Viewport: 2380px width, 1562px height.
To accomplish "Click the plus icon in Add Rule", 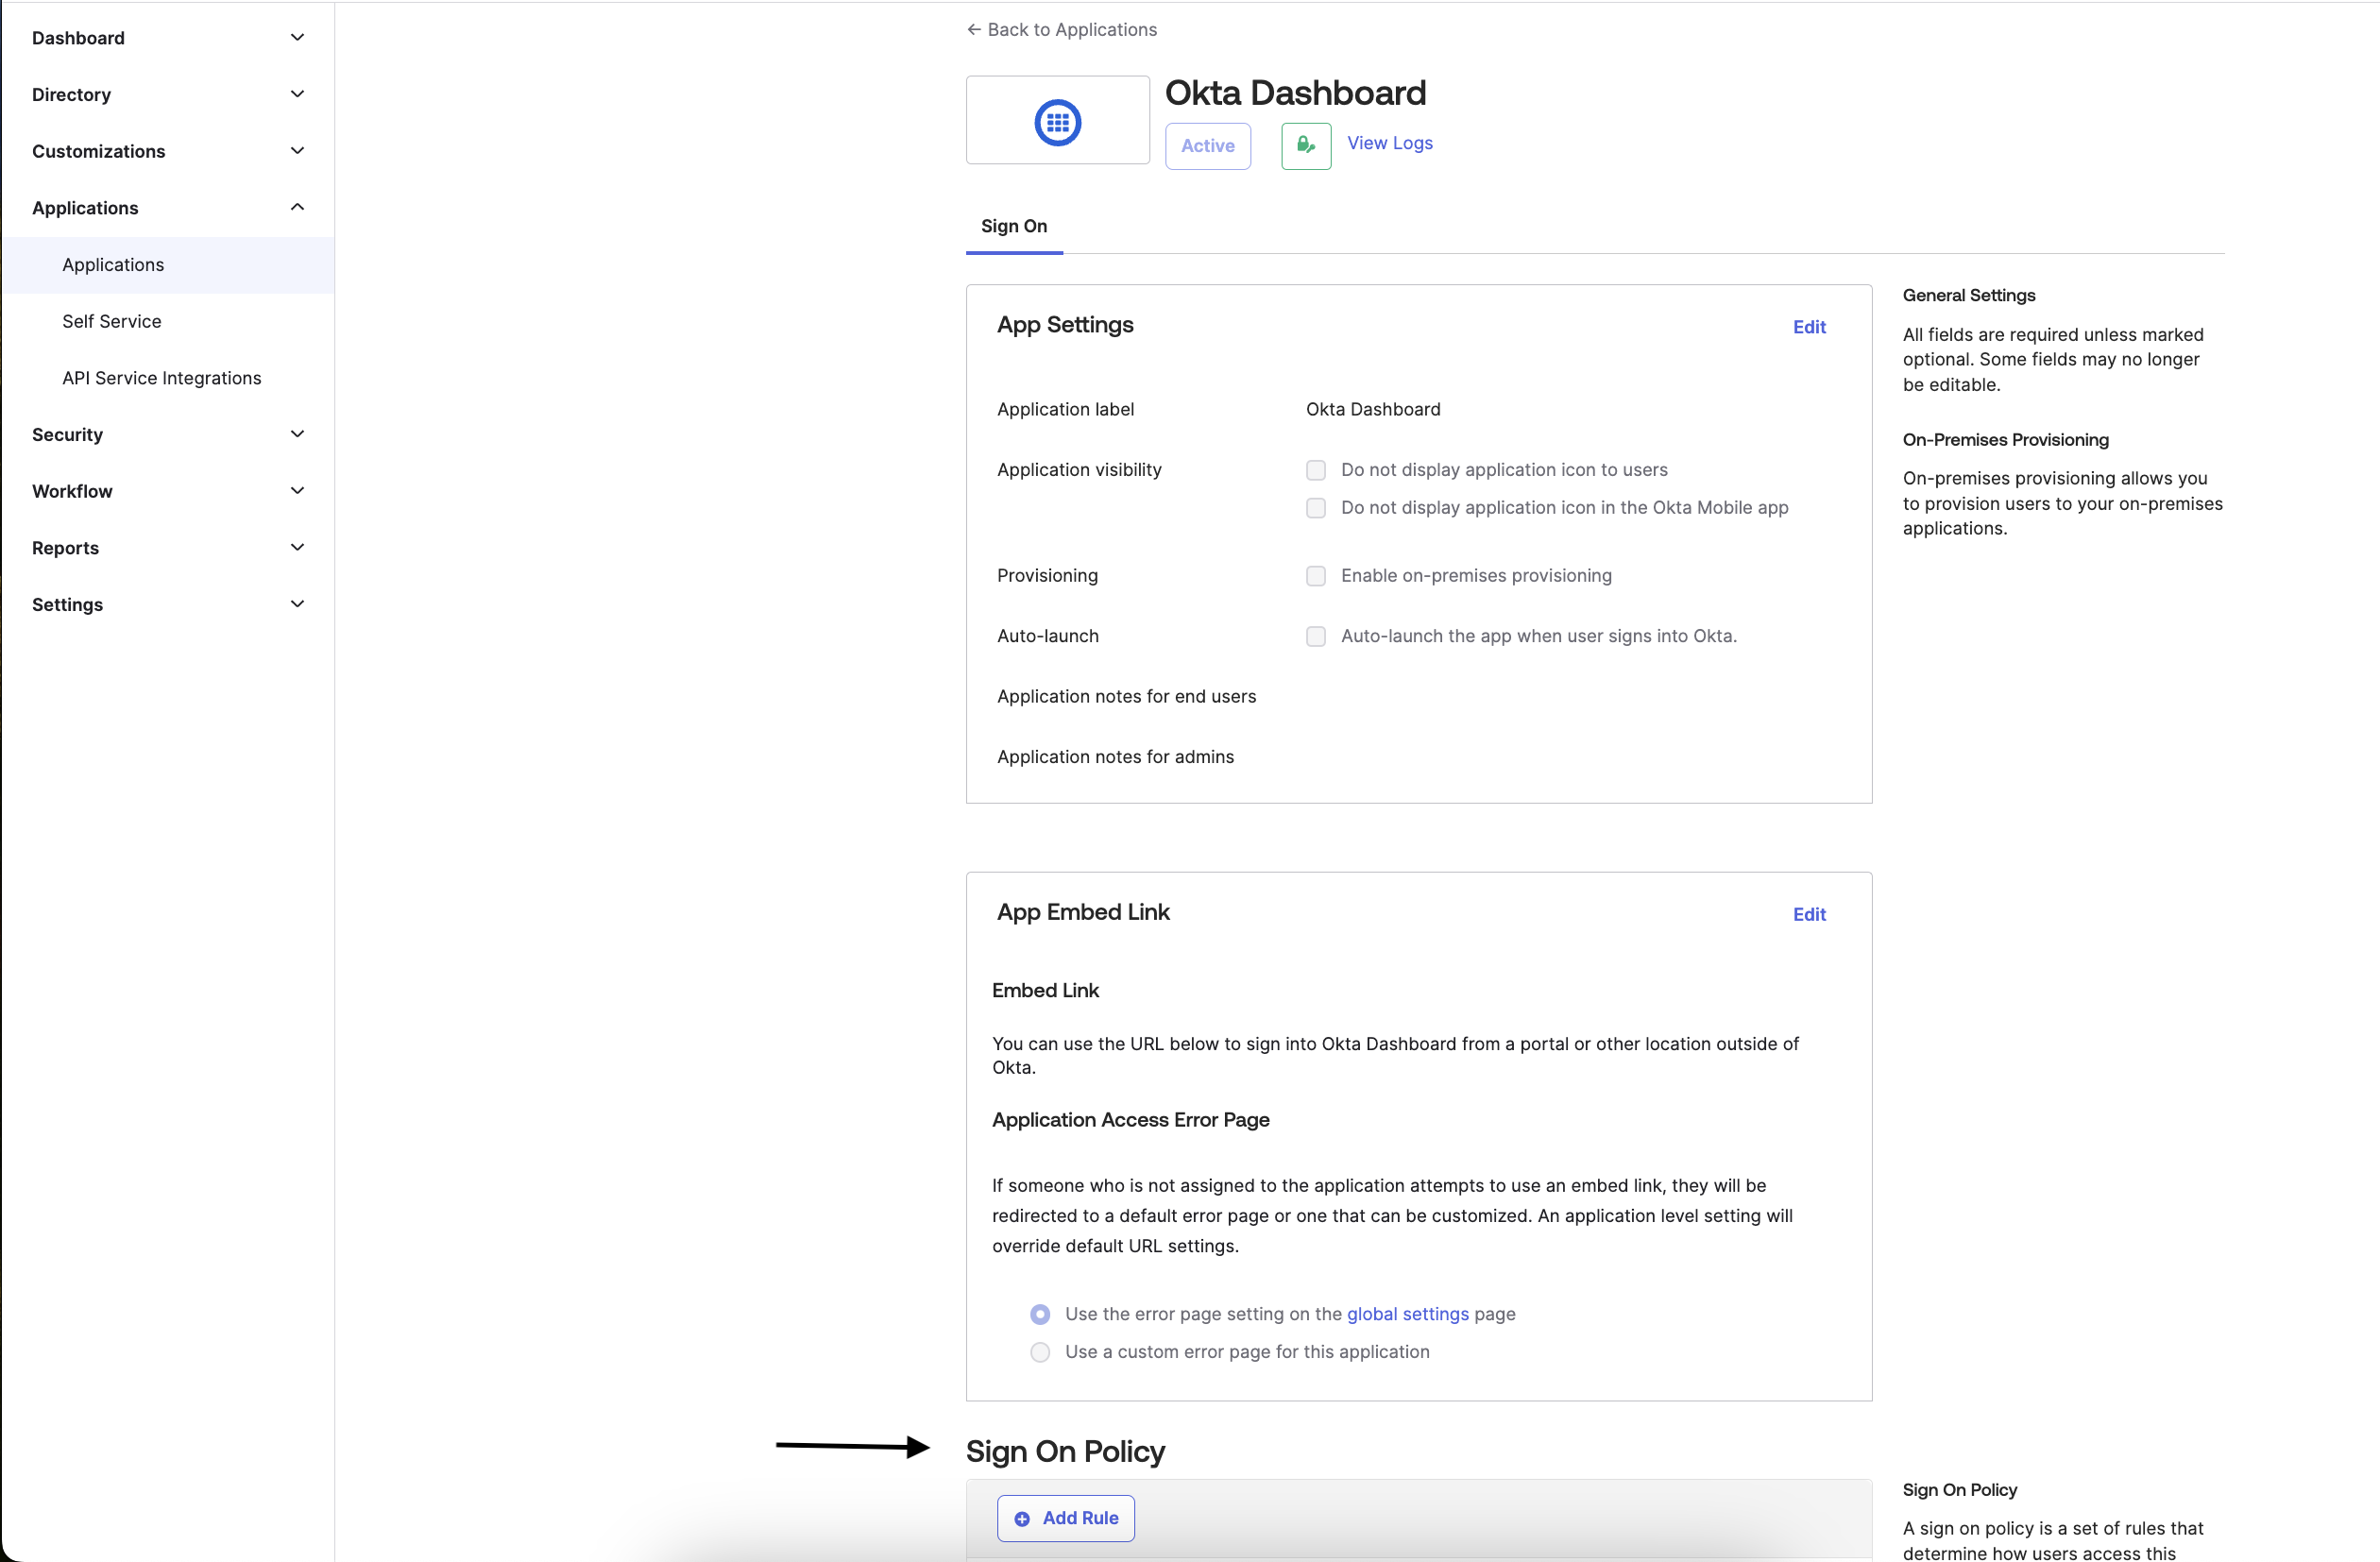I will point(1022,1519).
